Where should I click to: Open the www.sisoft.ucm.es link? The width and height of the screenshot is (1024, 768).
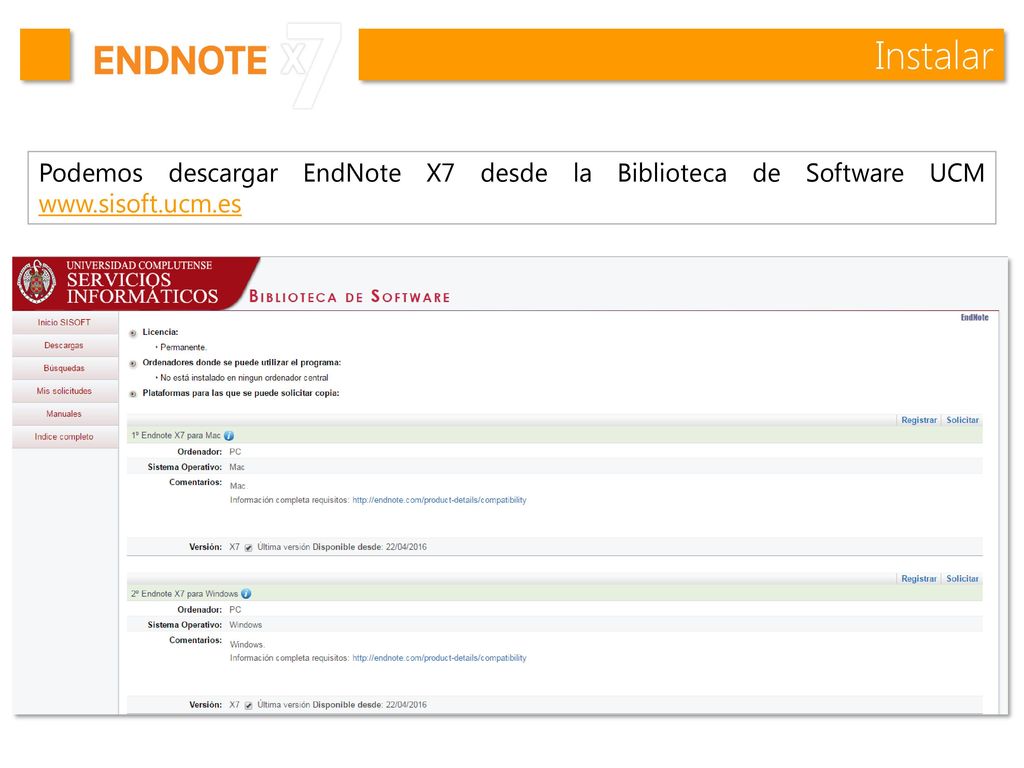140,204
